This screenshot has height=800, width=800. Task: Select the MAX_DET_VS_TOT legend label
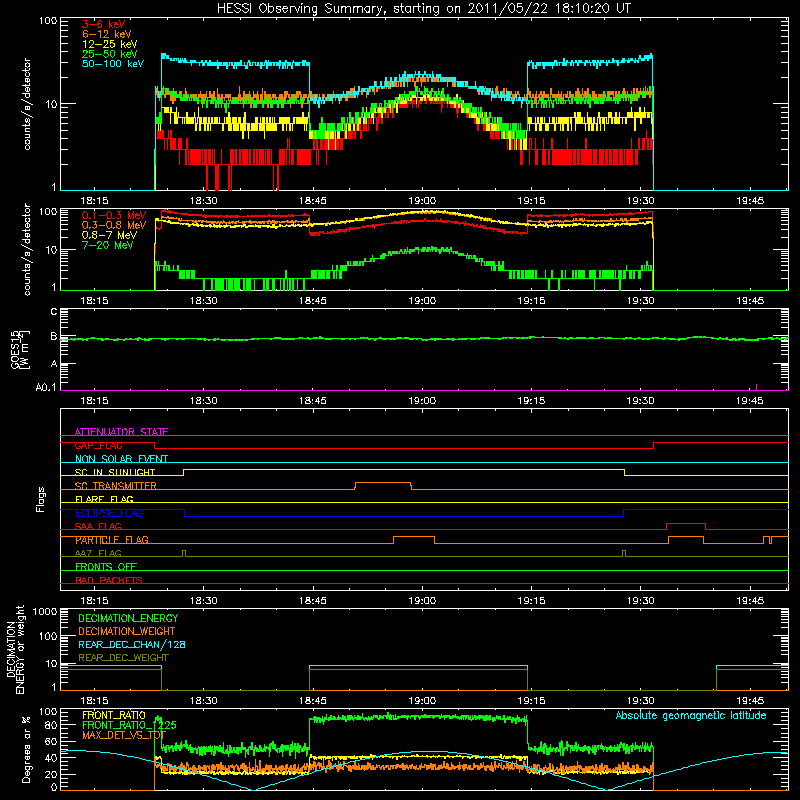[124, 735]
